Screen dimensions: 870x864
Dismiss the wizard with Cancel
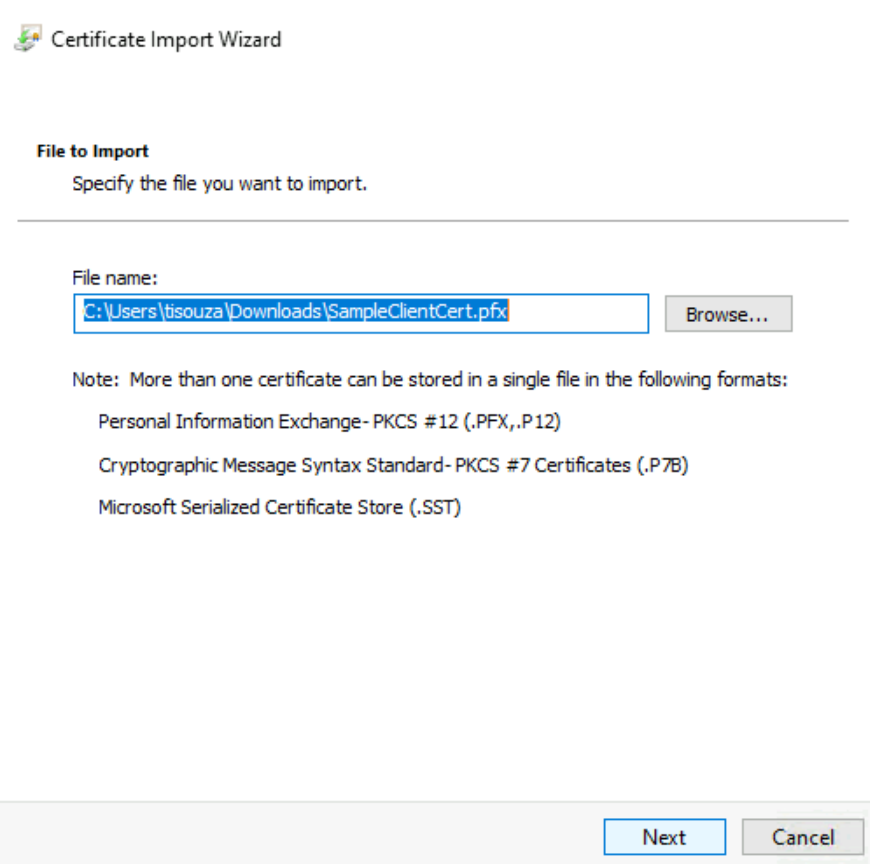[802, 837]
